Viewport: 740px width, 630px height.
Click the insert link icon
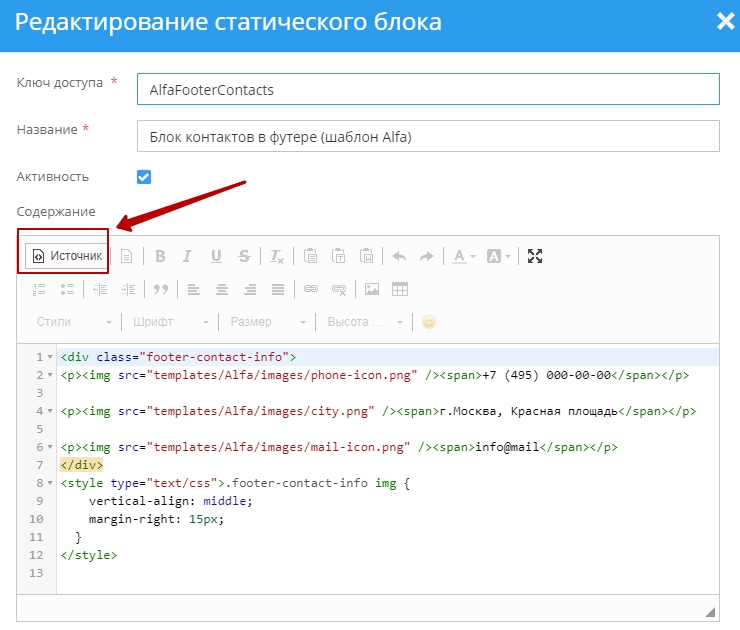tap(311, 289)
